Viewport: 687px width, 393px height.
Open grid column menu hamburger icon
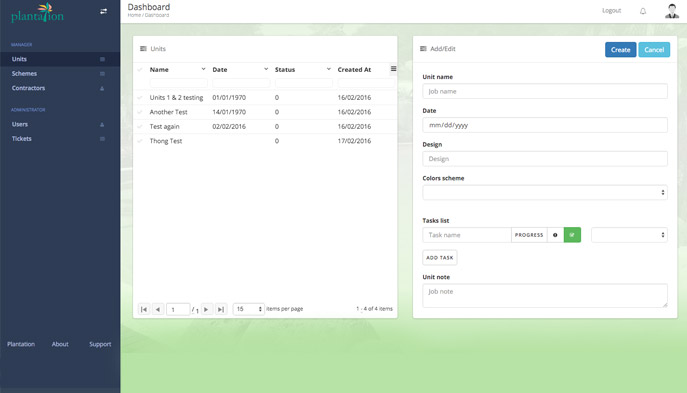pos(393,69)
